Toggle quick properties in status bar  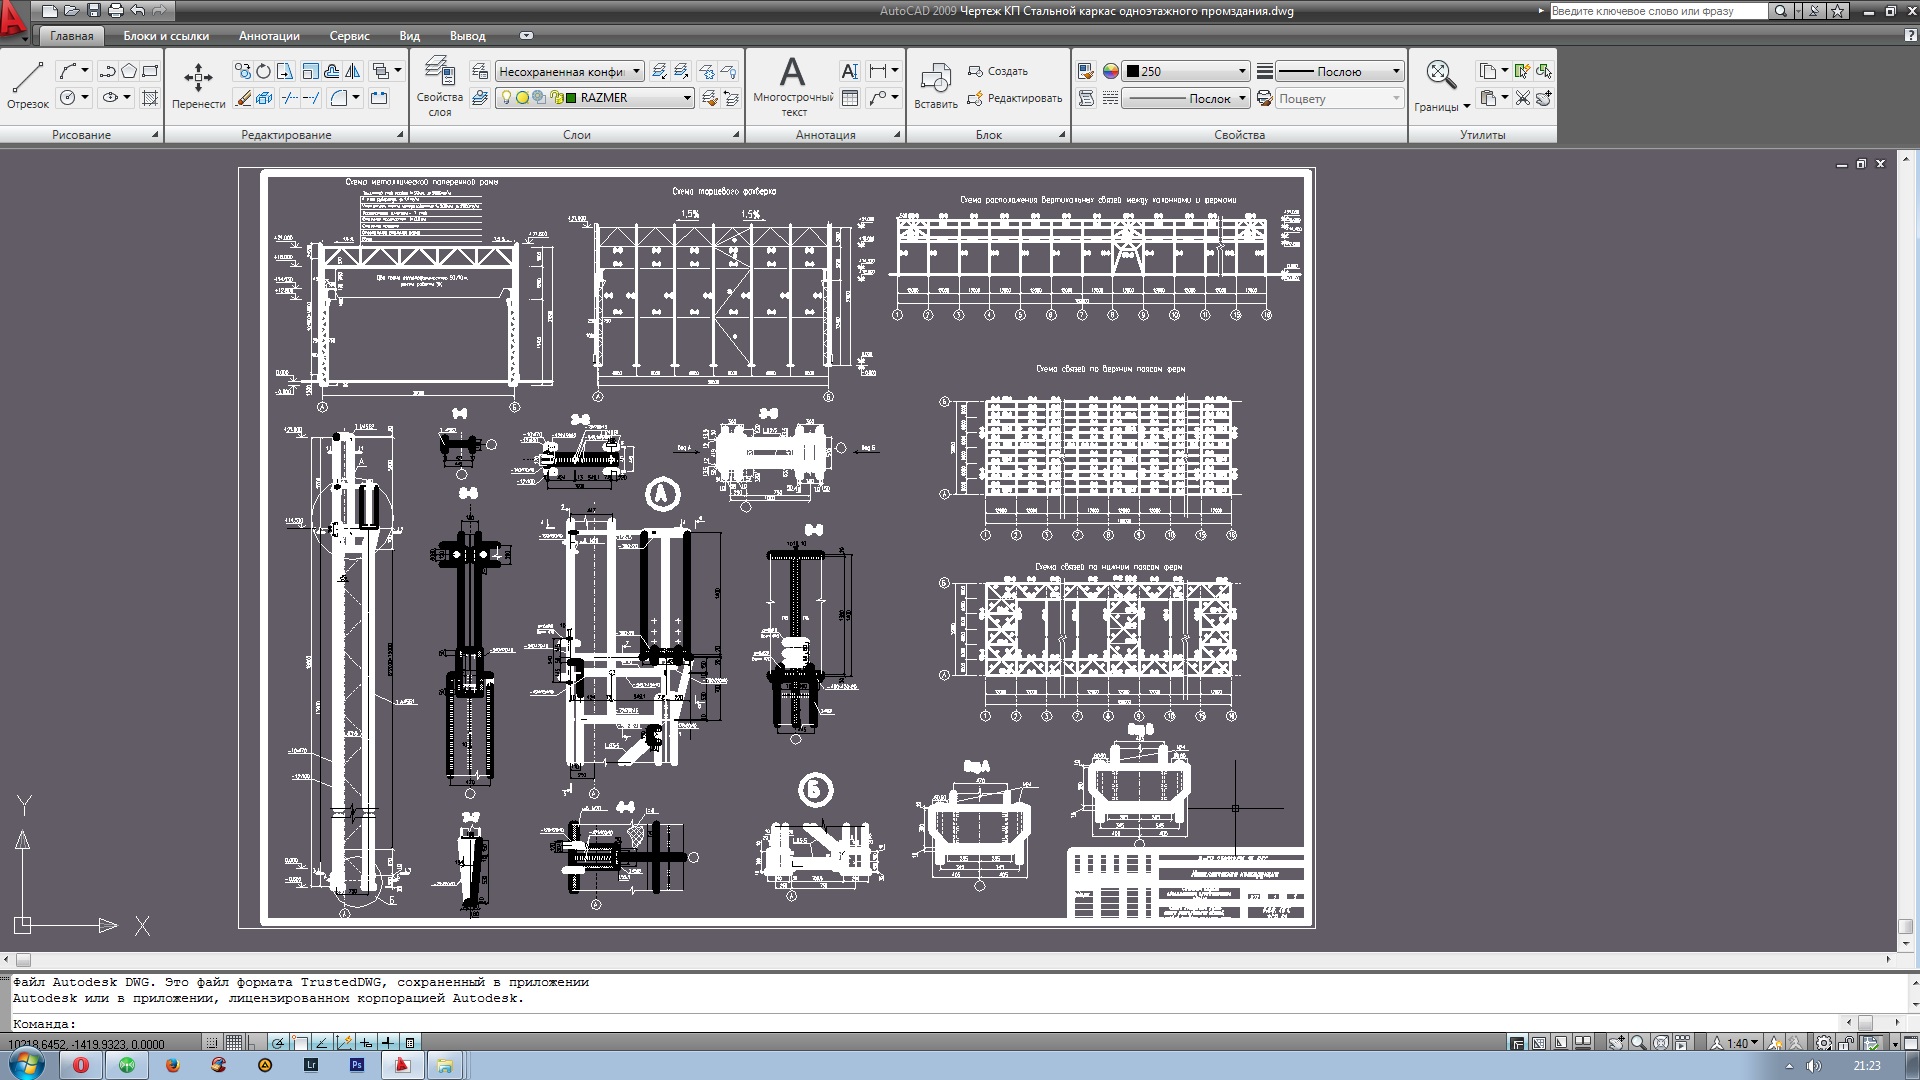(x=410, y=1043)
